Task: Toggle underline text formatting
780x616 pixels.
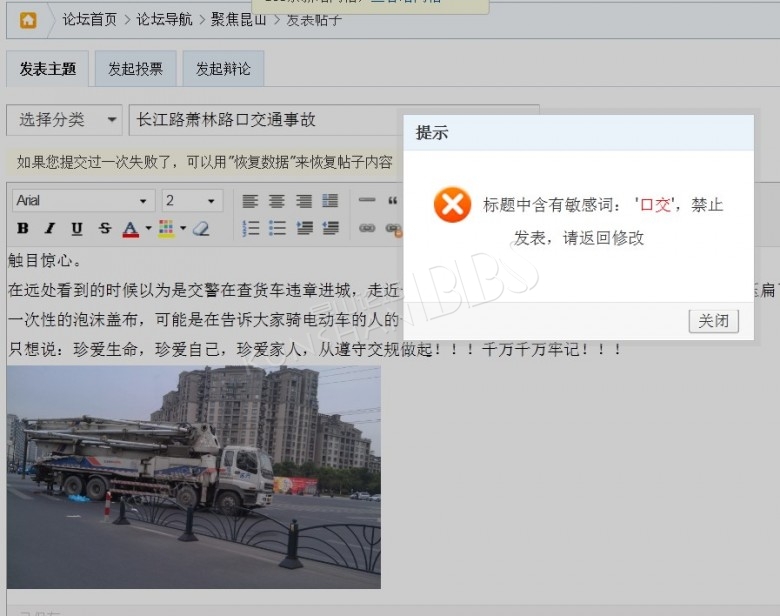Action: coord(76,229)
